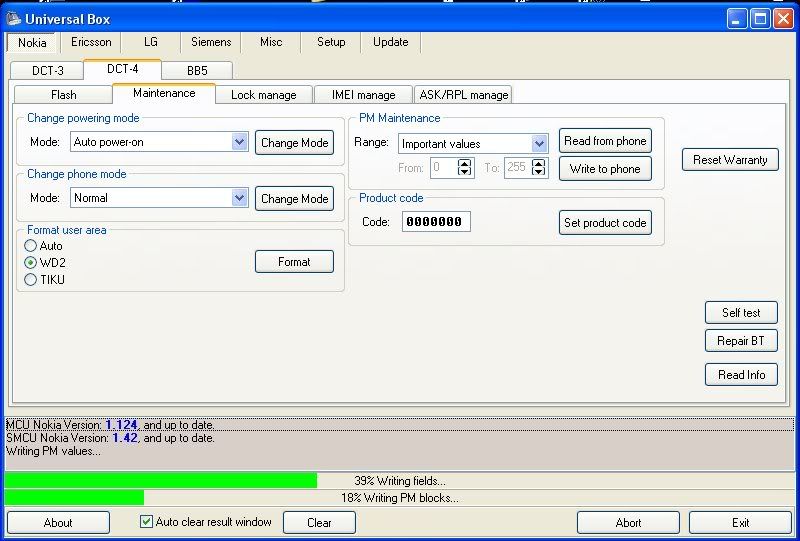Click the Format button
Screen dimensions: 800x541
[294, 262]
